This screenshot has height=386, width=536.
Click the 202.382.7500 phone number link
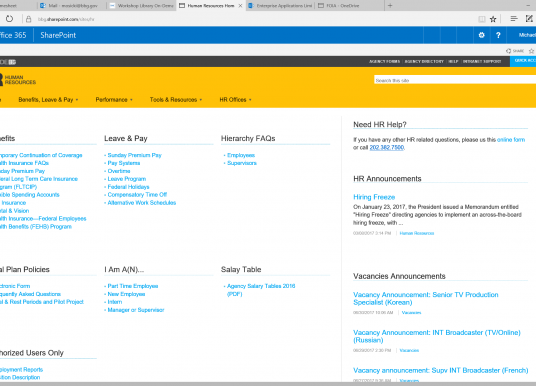387,147
